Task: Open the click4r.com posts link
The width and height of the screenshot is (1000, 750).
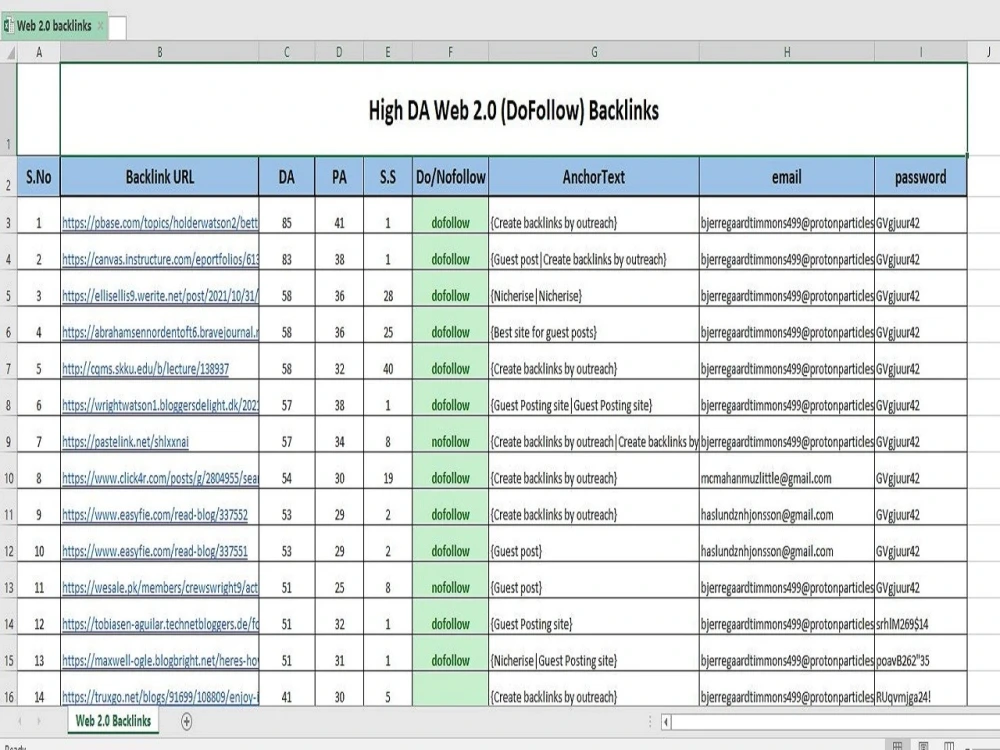Action: (x=160, y=478)
